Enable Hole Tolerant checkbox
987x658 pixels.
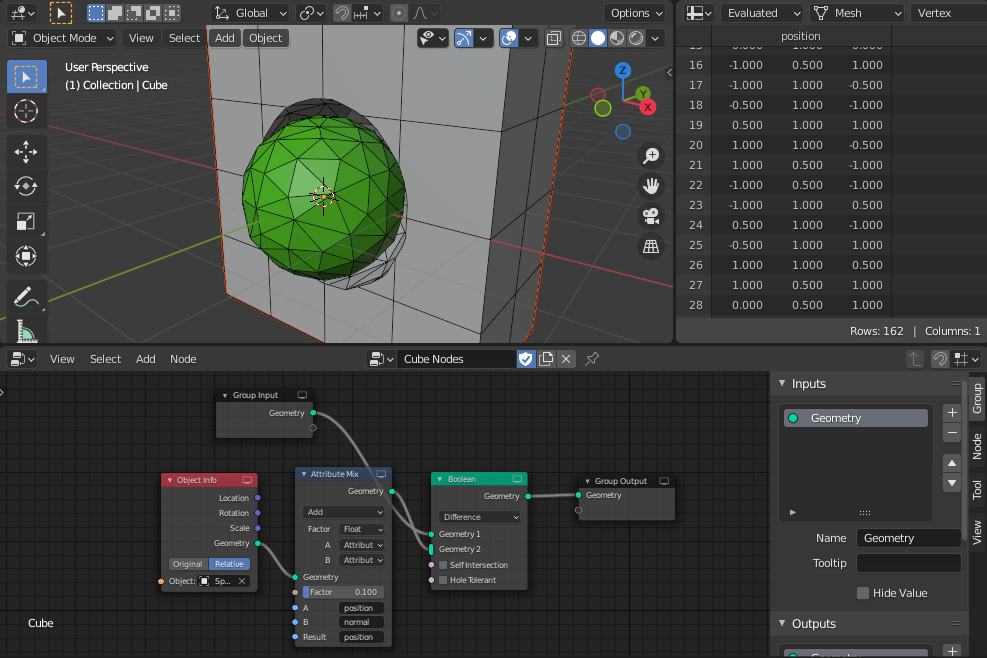(443, 580)
